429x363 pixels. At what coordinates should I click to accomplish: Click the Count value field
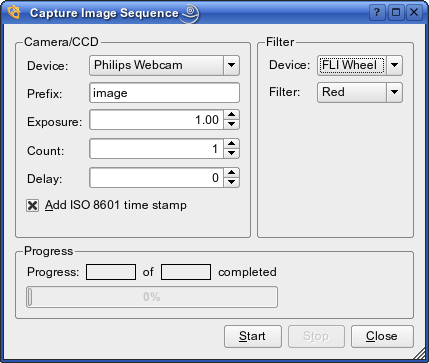(x=157, y=149)
